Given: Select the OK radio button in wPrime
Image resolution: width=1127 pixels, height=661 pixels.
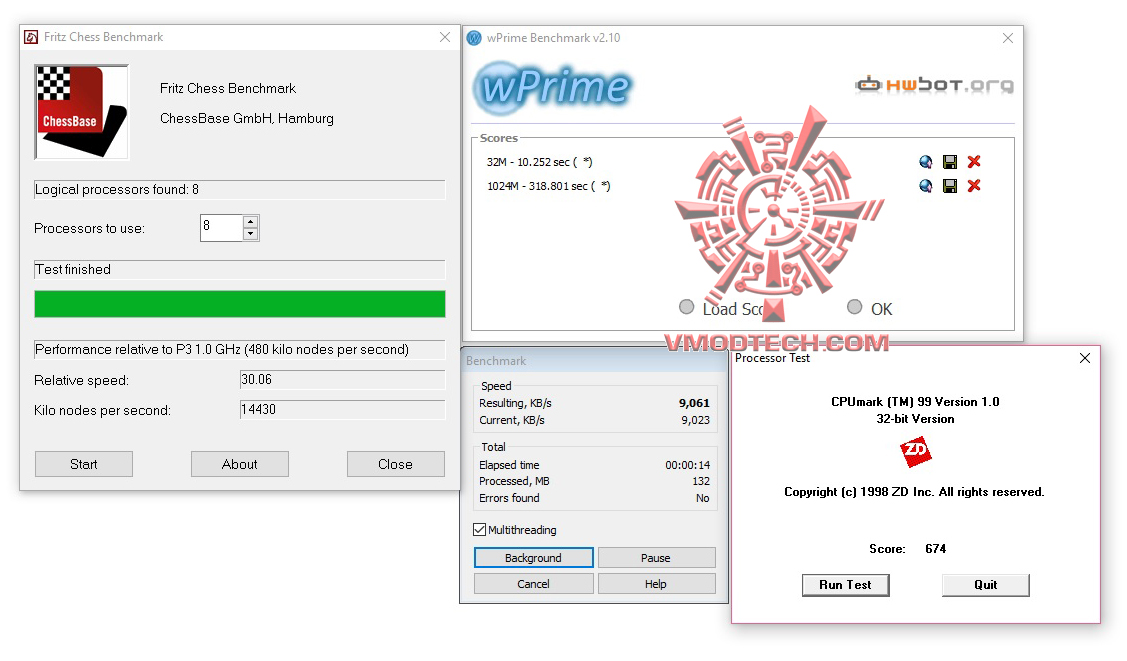Looking at the screenshot, I should pos(854,308).
